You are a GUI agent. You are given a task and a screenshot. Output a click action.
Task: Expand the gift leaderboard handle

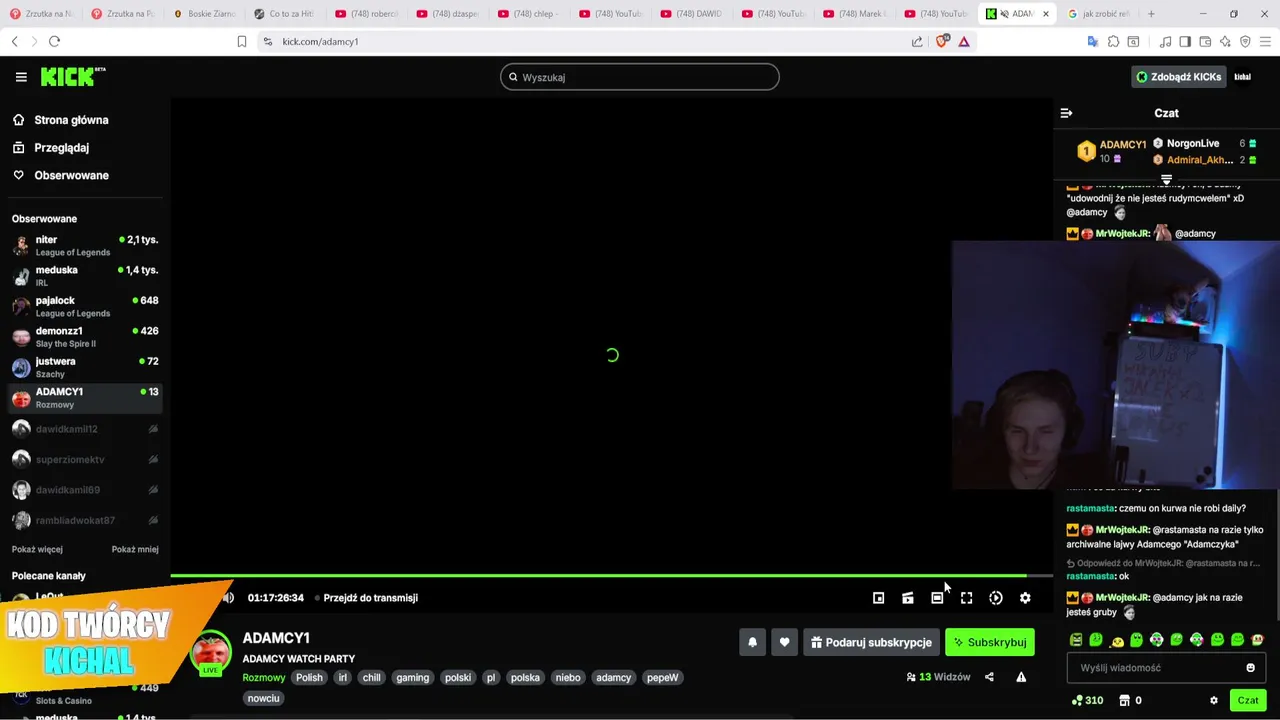tap(1166, 180)
